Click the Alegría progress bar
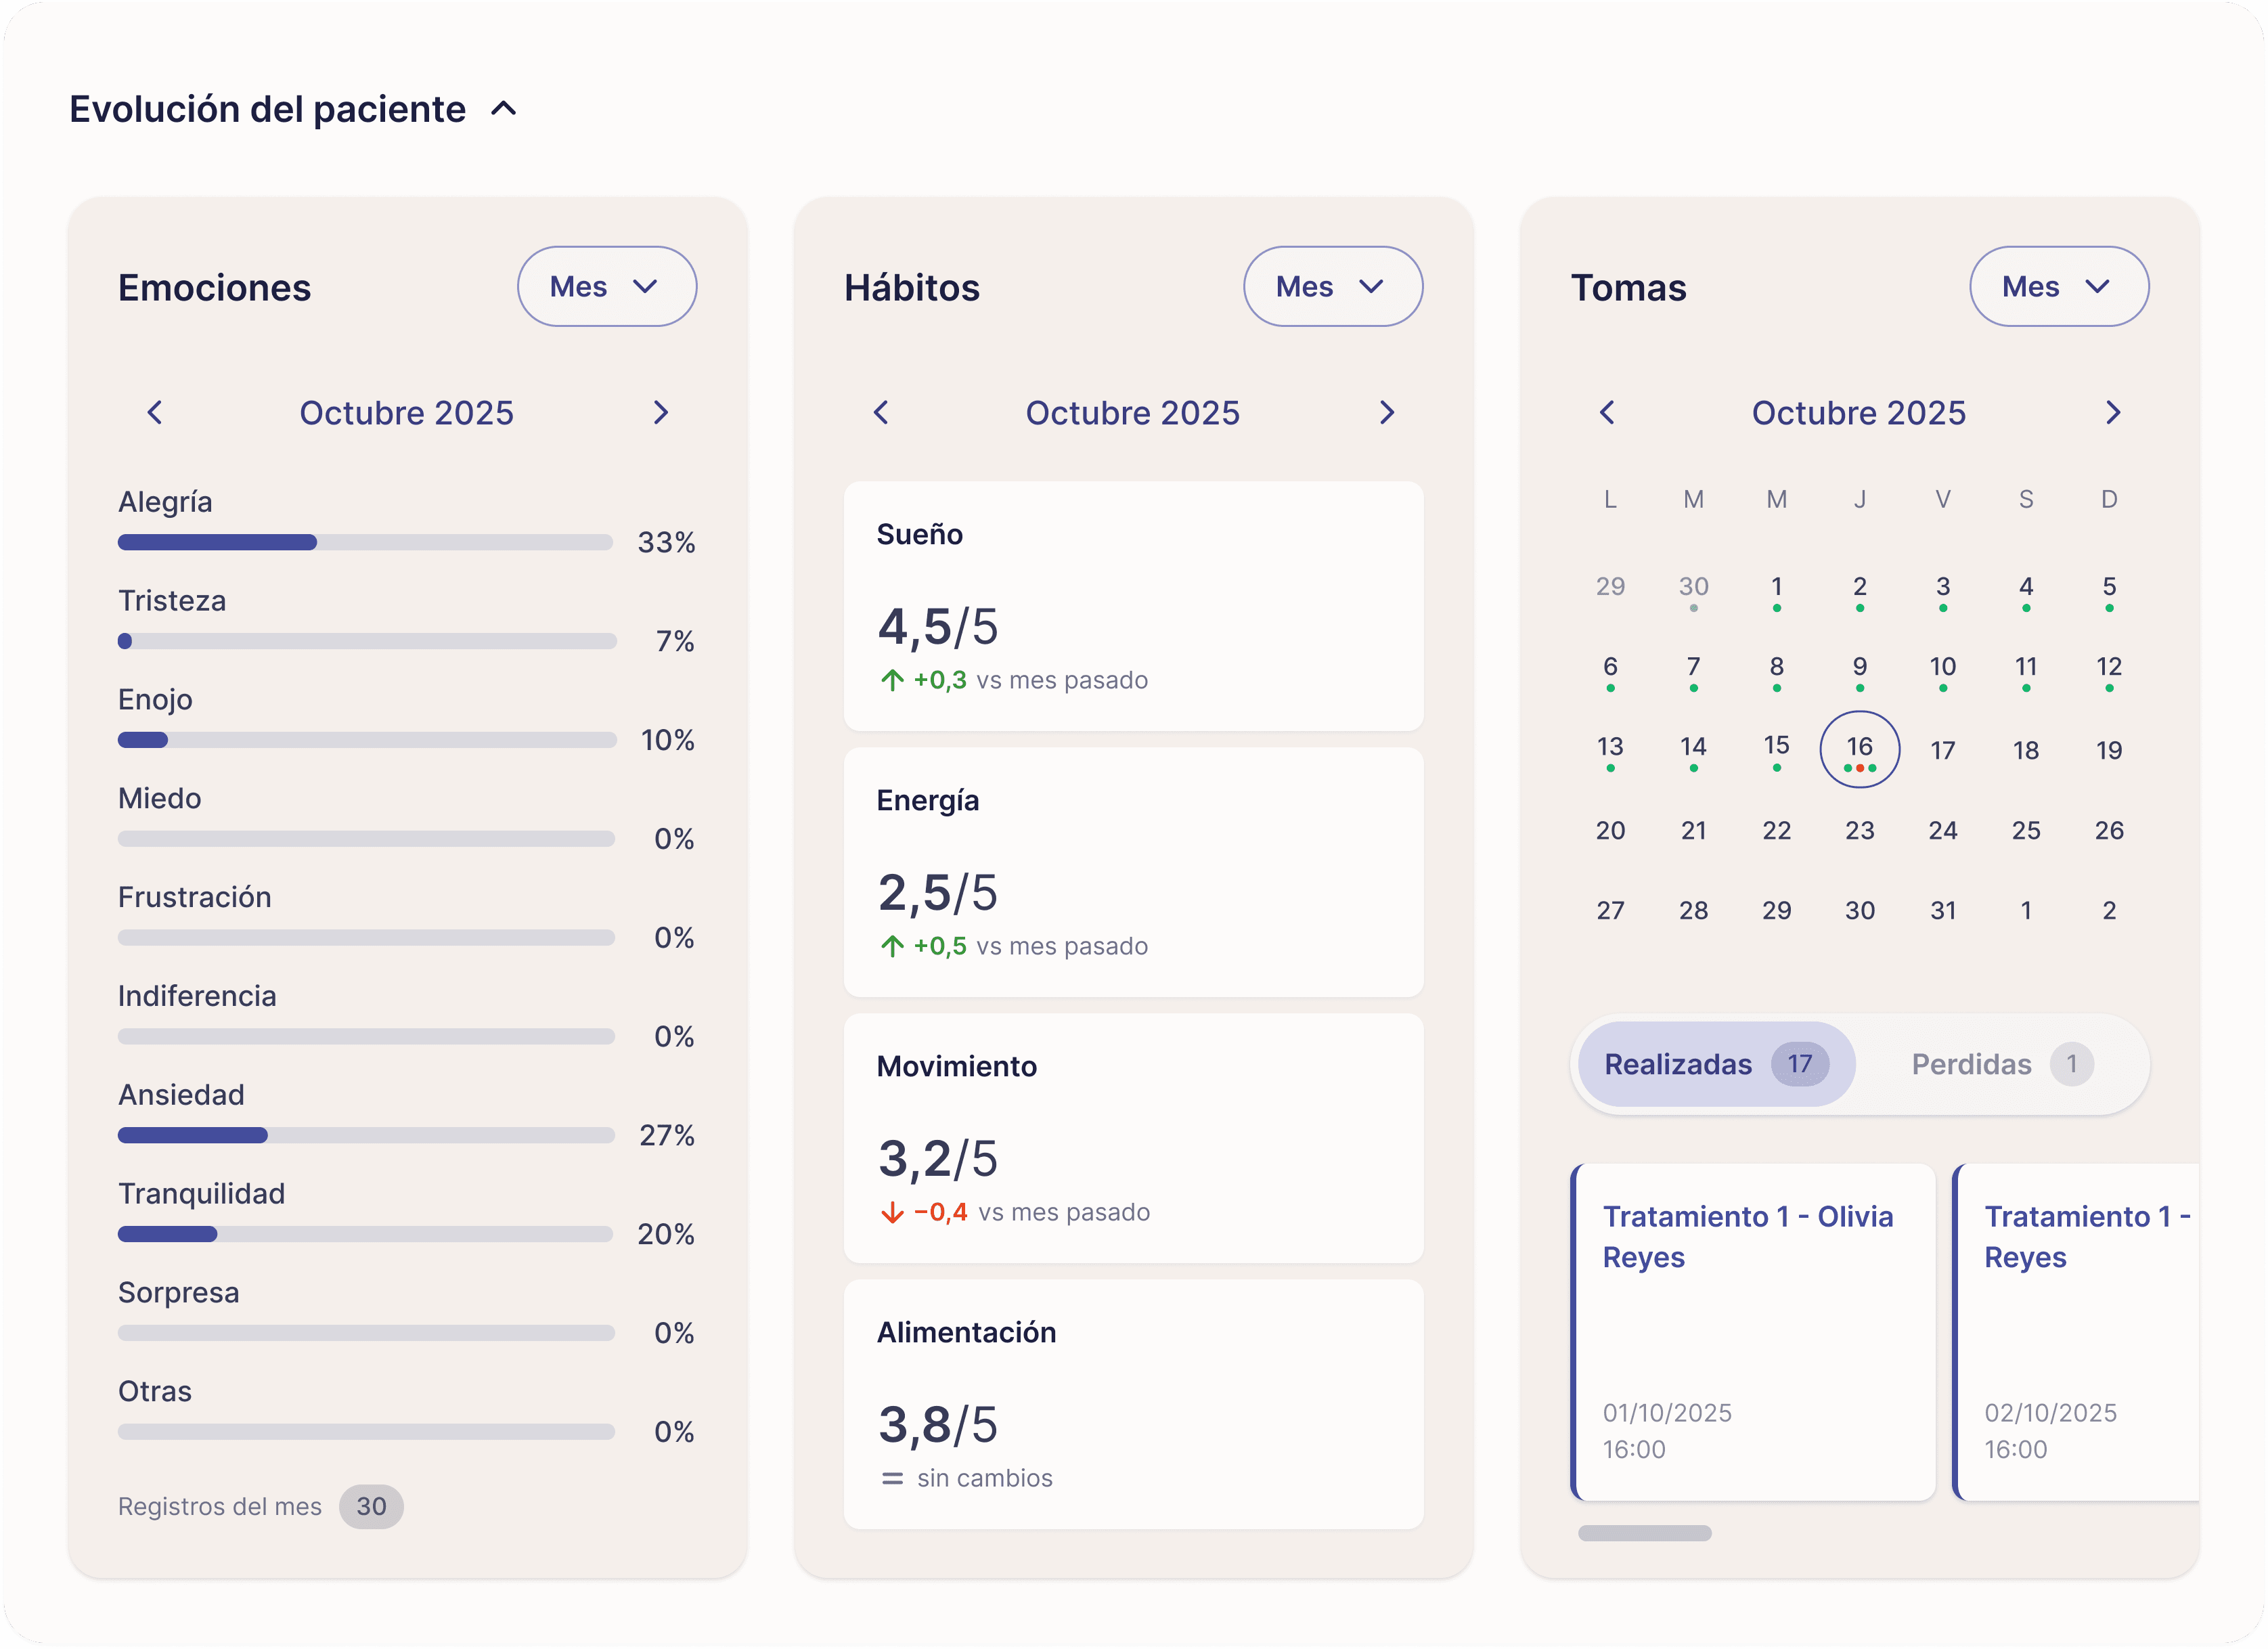2268x1649 pixels. pos(365,542)
